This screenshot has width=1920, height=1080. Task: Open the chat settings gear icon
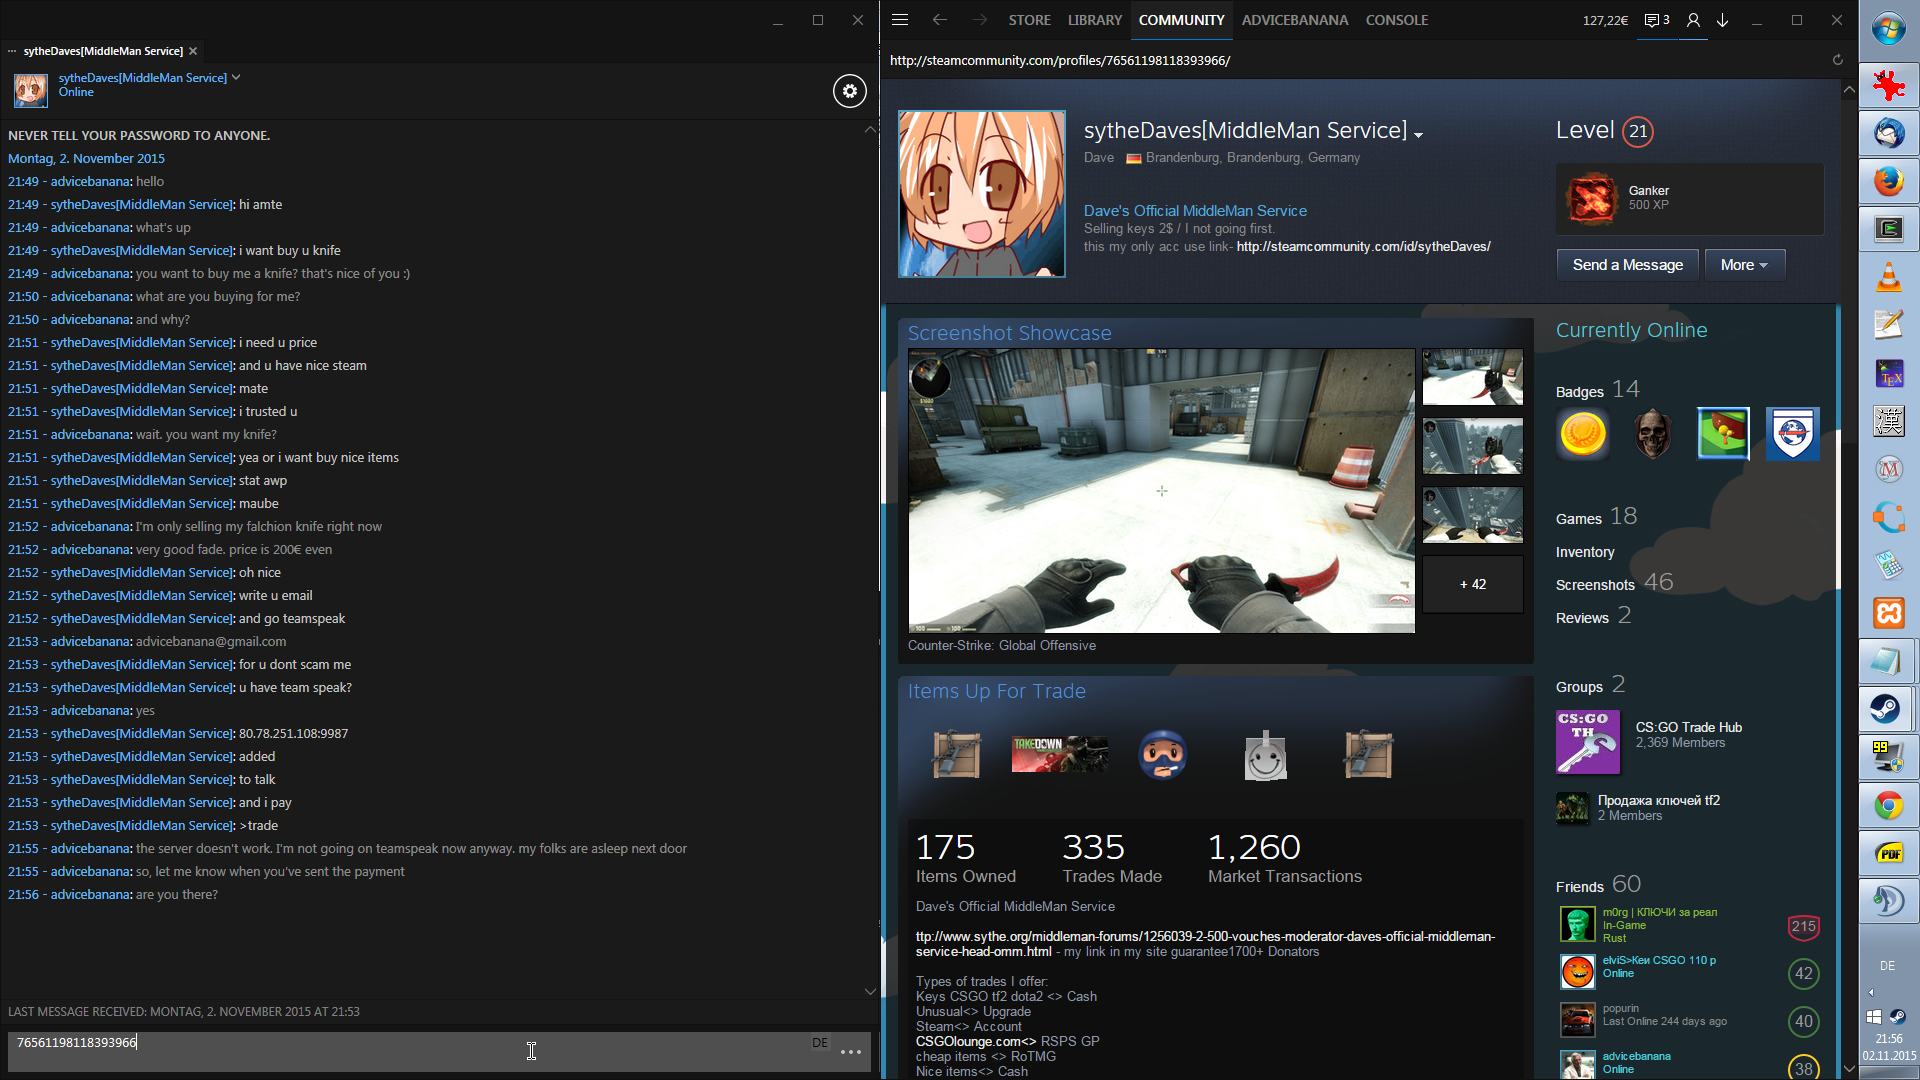click(x=849, y=91)
